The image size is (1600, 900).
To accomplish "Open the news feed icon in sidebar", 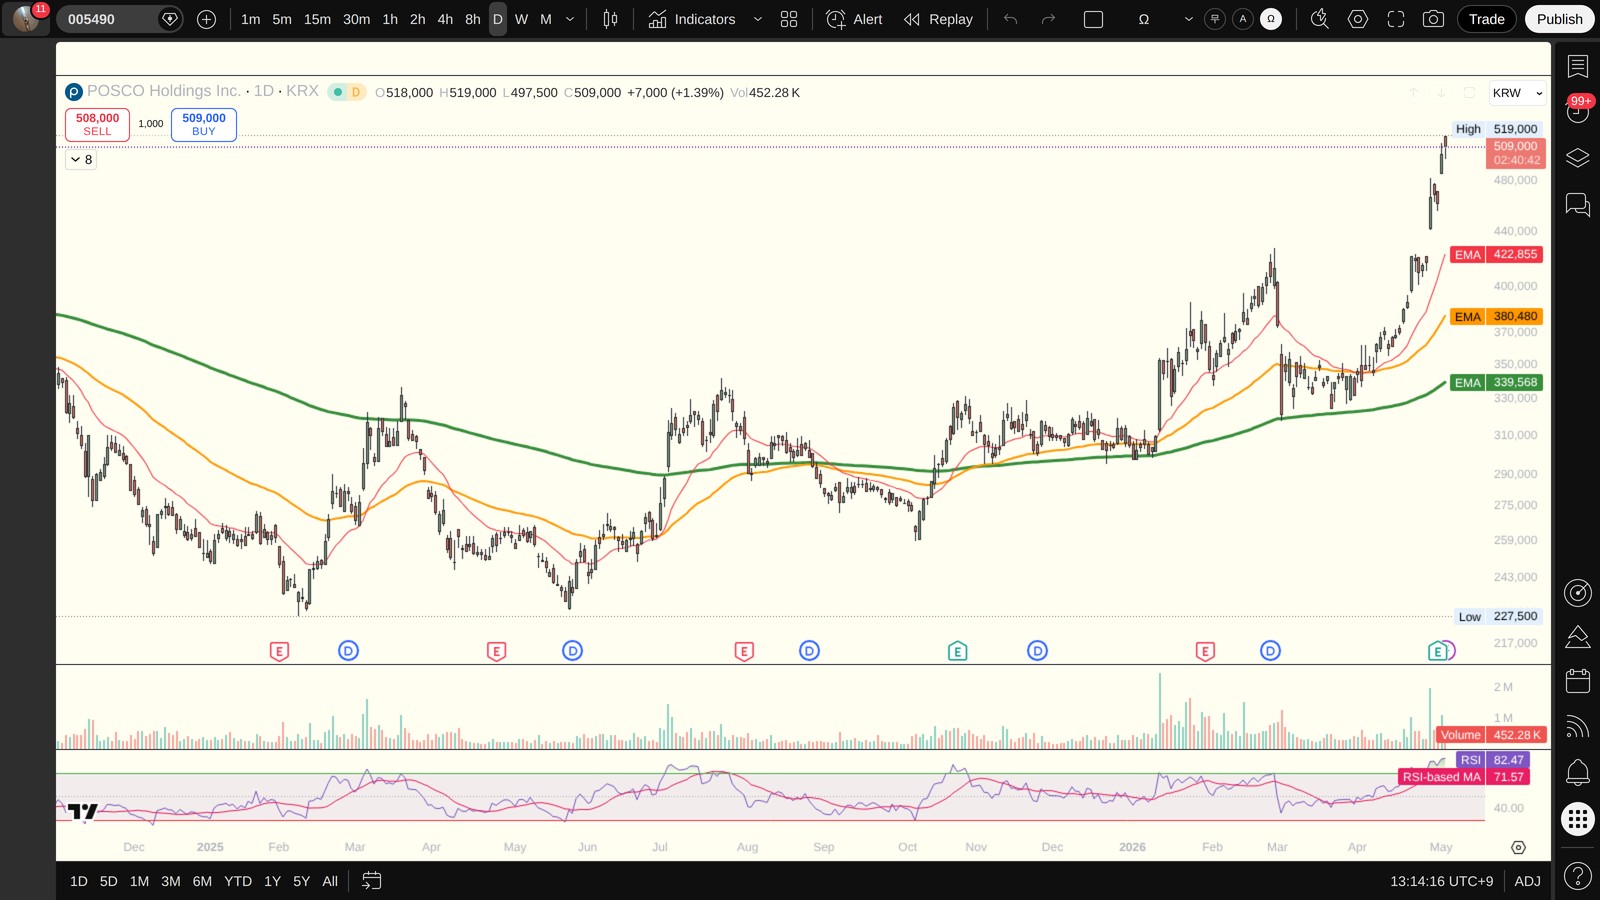I will [1577, 727].
